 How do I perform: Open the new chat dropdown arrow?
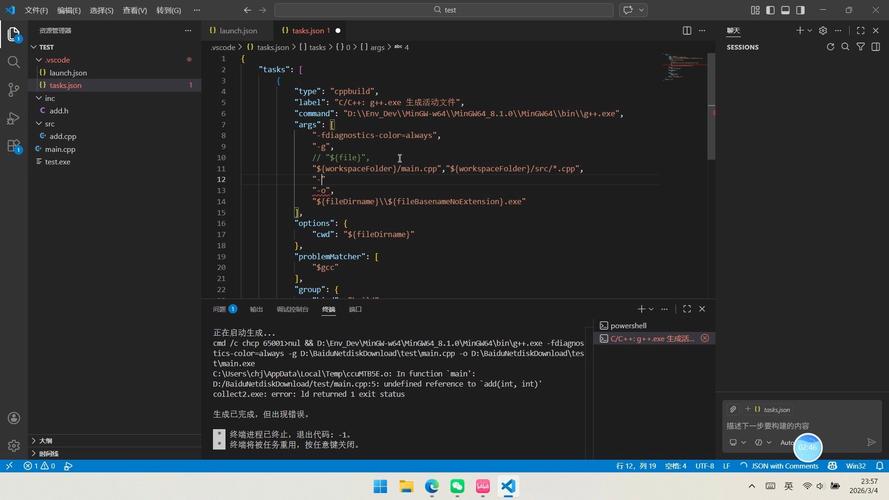coord(810,31)
